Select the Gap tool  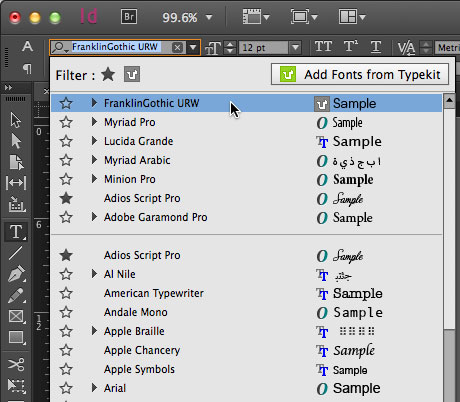pyautogui.click(x=16, y=183)
